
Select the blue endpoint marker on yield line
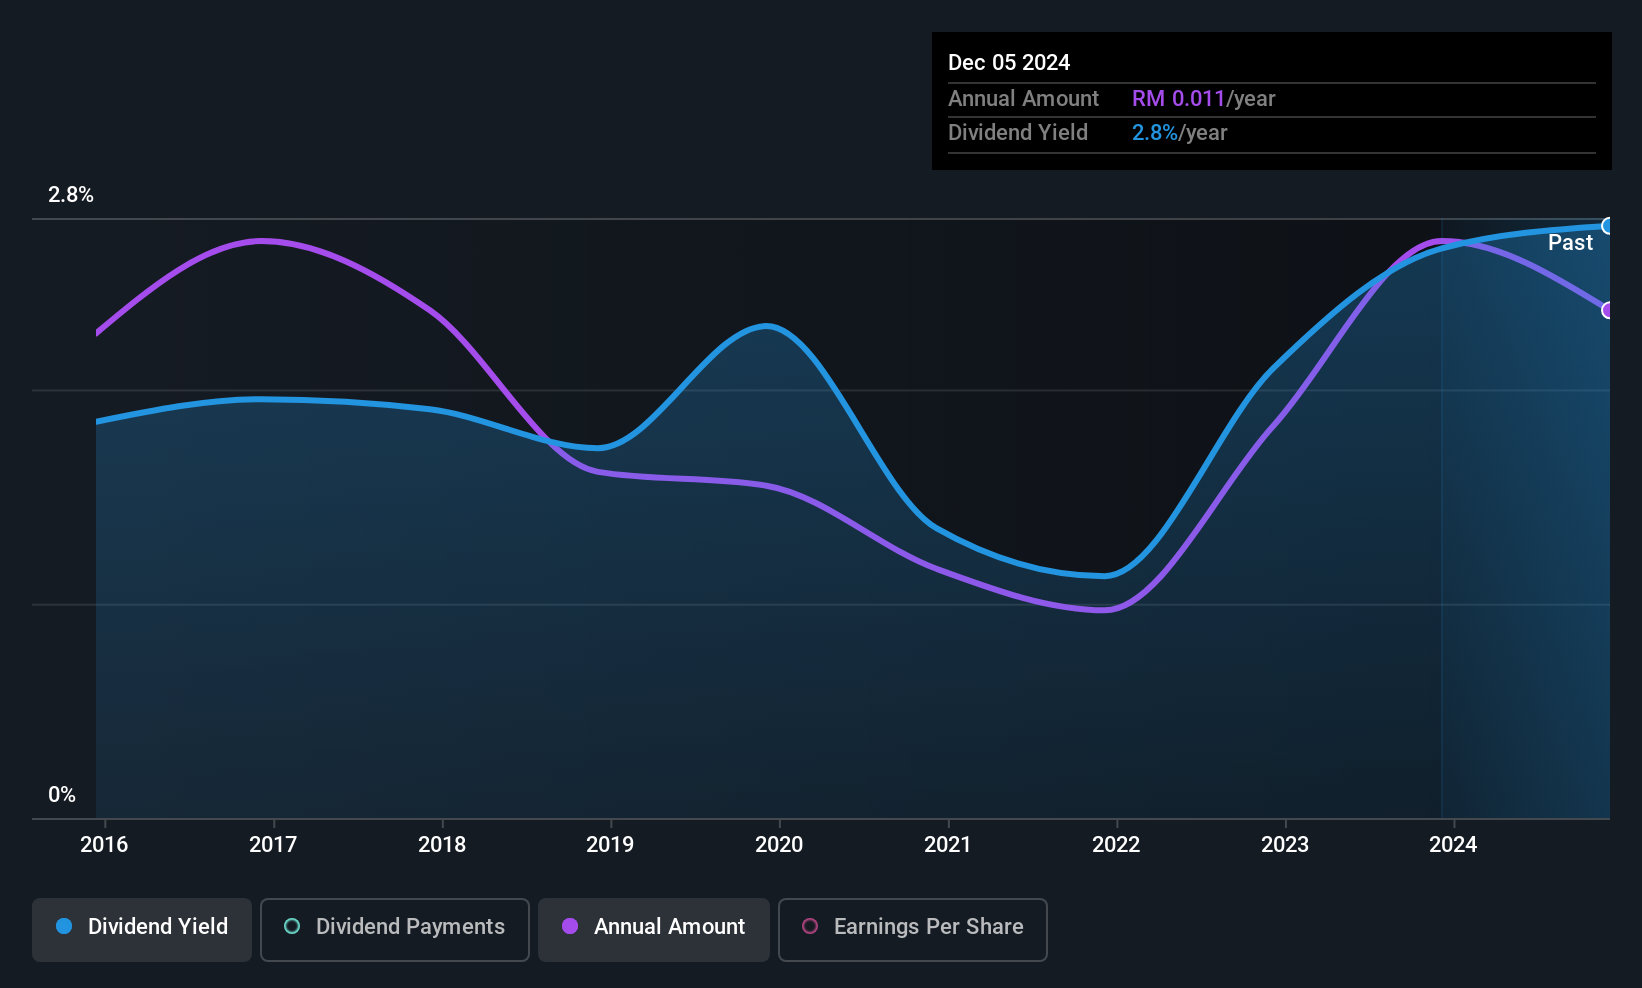1608,226
